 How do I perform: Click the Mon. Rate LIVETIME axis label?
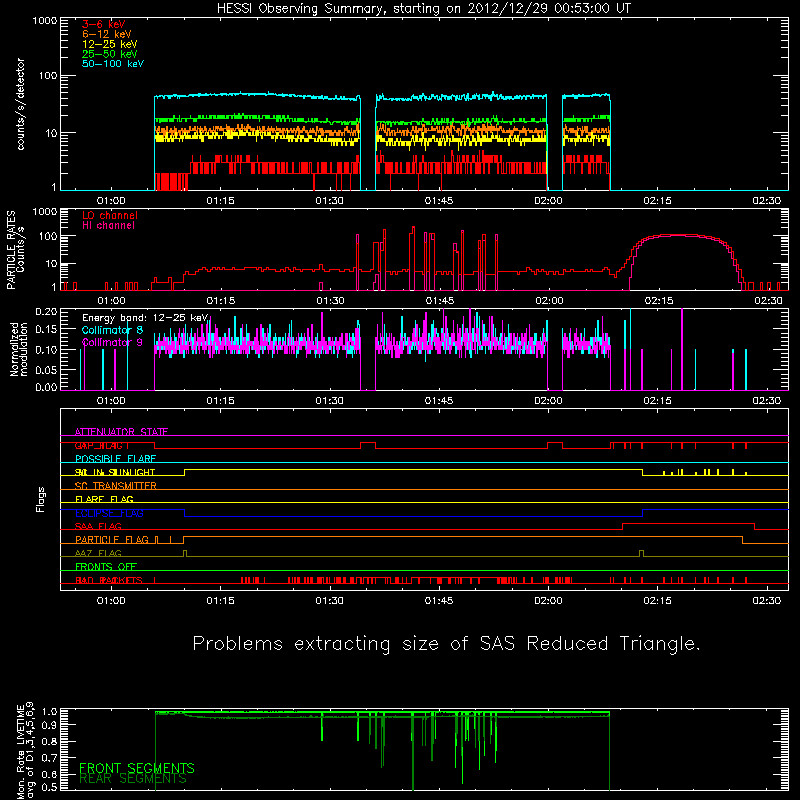click(x=26, y=751)
